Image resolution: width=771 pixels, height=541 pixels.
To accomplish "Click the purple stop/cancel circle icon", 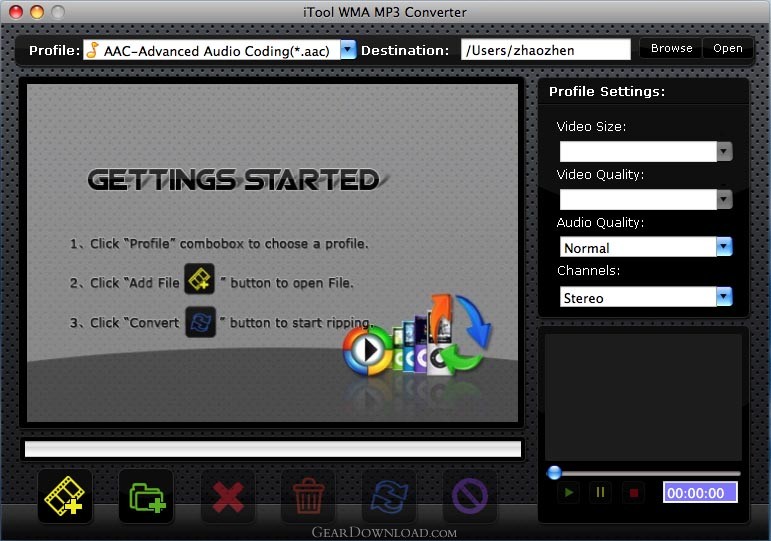I will 470,496.
